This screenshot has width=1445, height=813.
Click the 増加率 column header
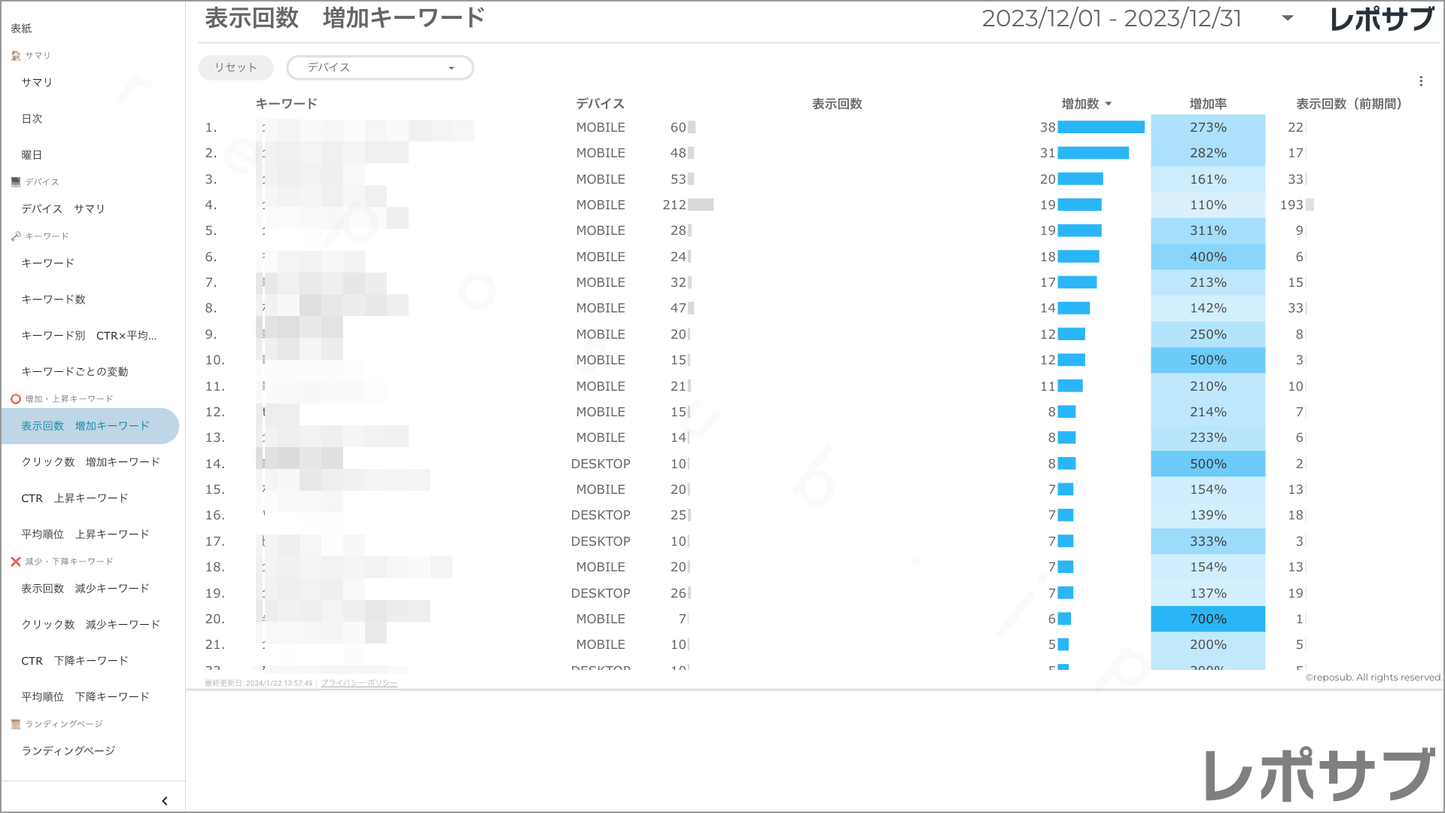(1207, 104)
